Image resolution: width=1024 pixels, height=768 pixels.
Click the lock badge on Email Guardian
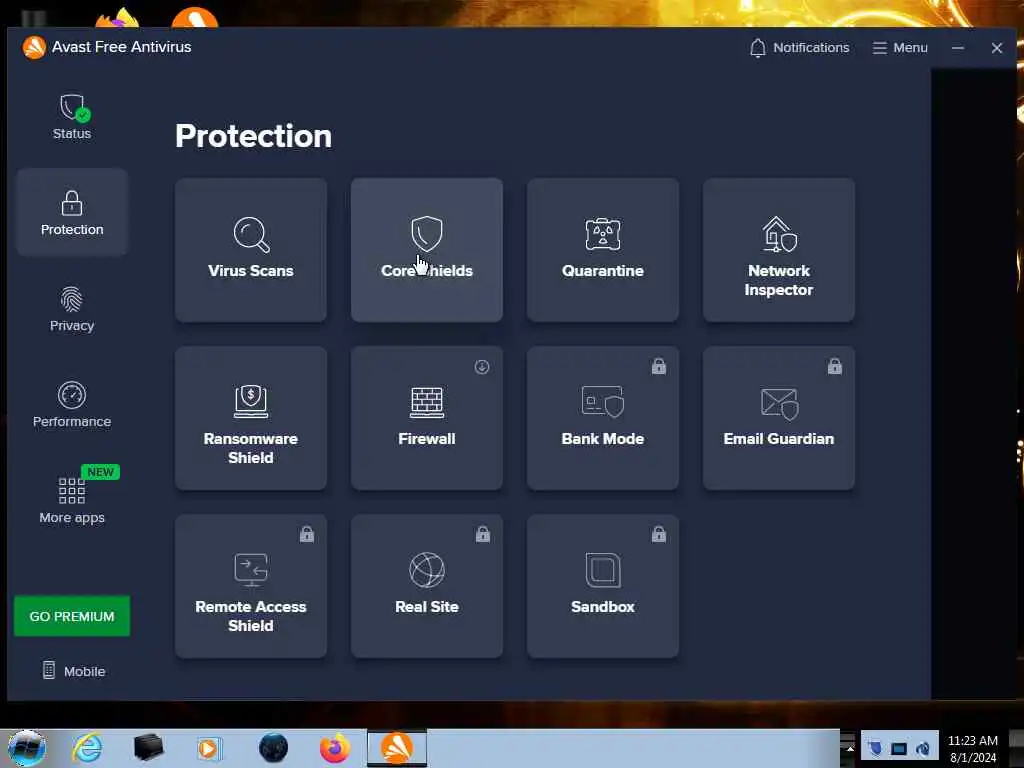[x=835, y=366]
